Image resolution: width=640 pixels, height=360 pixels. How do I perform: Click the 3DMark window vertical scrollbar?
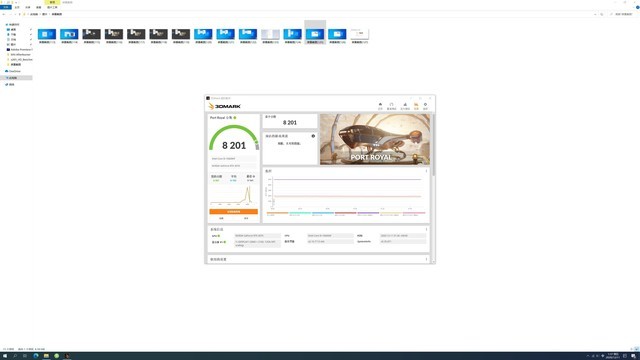[433, 145]
